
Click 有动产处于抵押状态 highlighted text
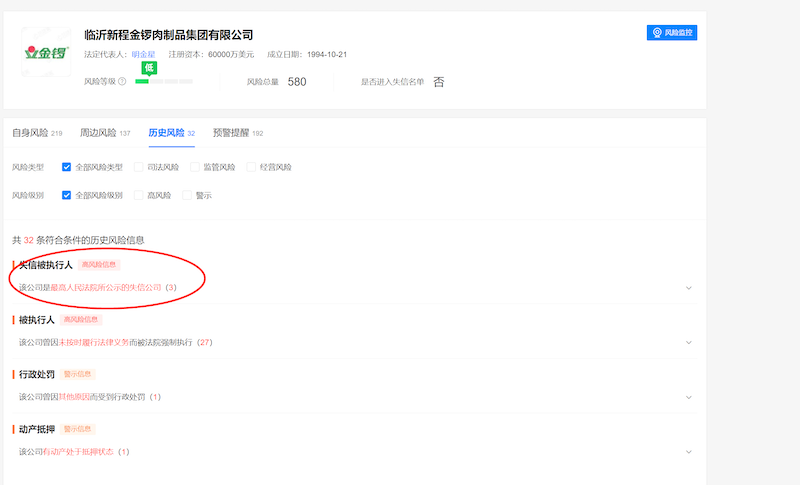78,451
